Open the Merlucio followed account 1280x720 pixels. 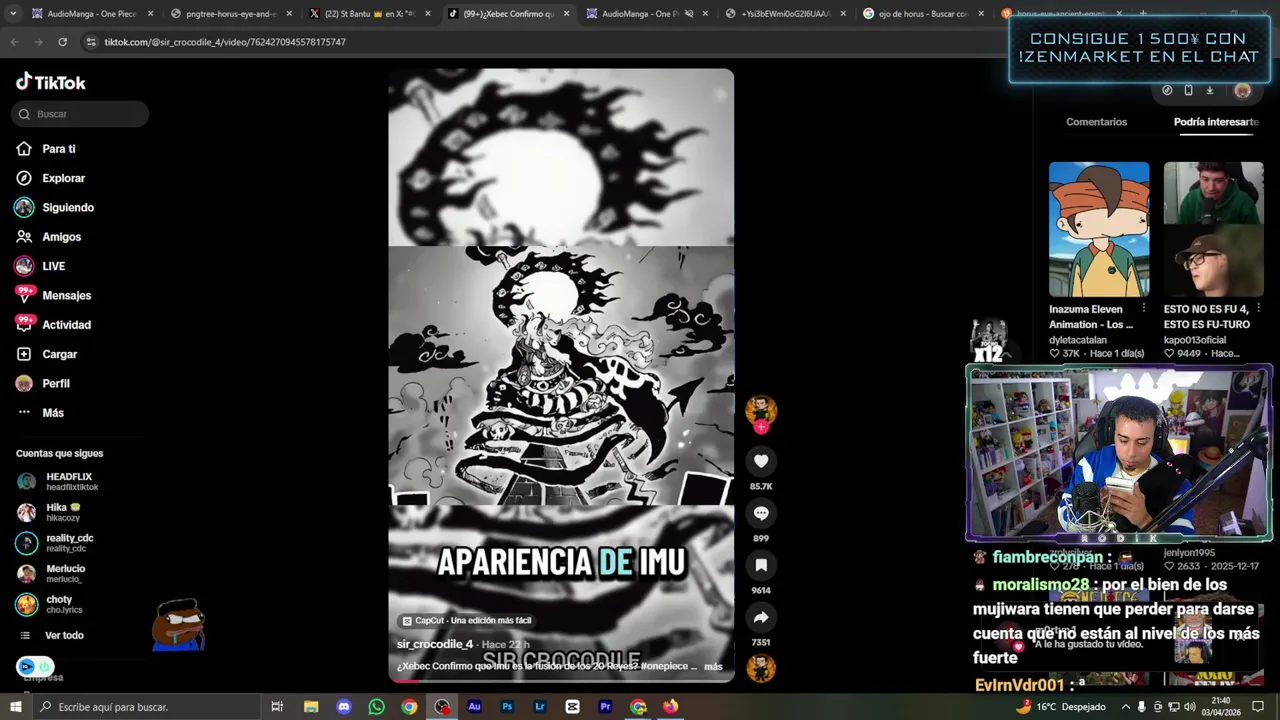pyautogui.click(x=51, y=574)
